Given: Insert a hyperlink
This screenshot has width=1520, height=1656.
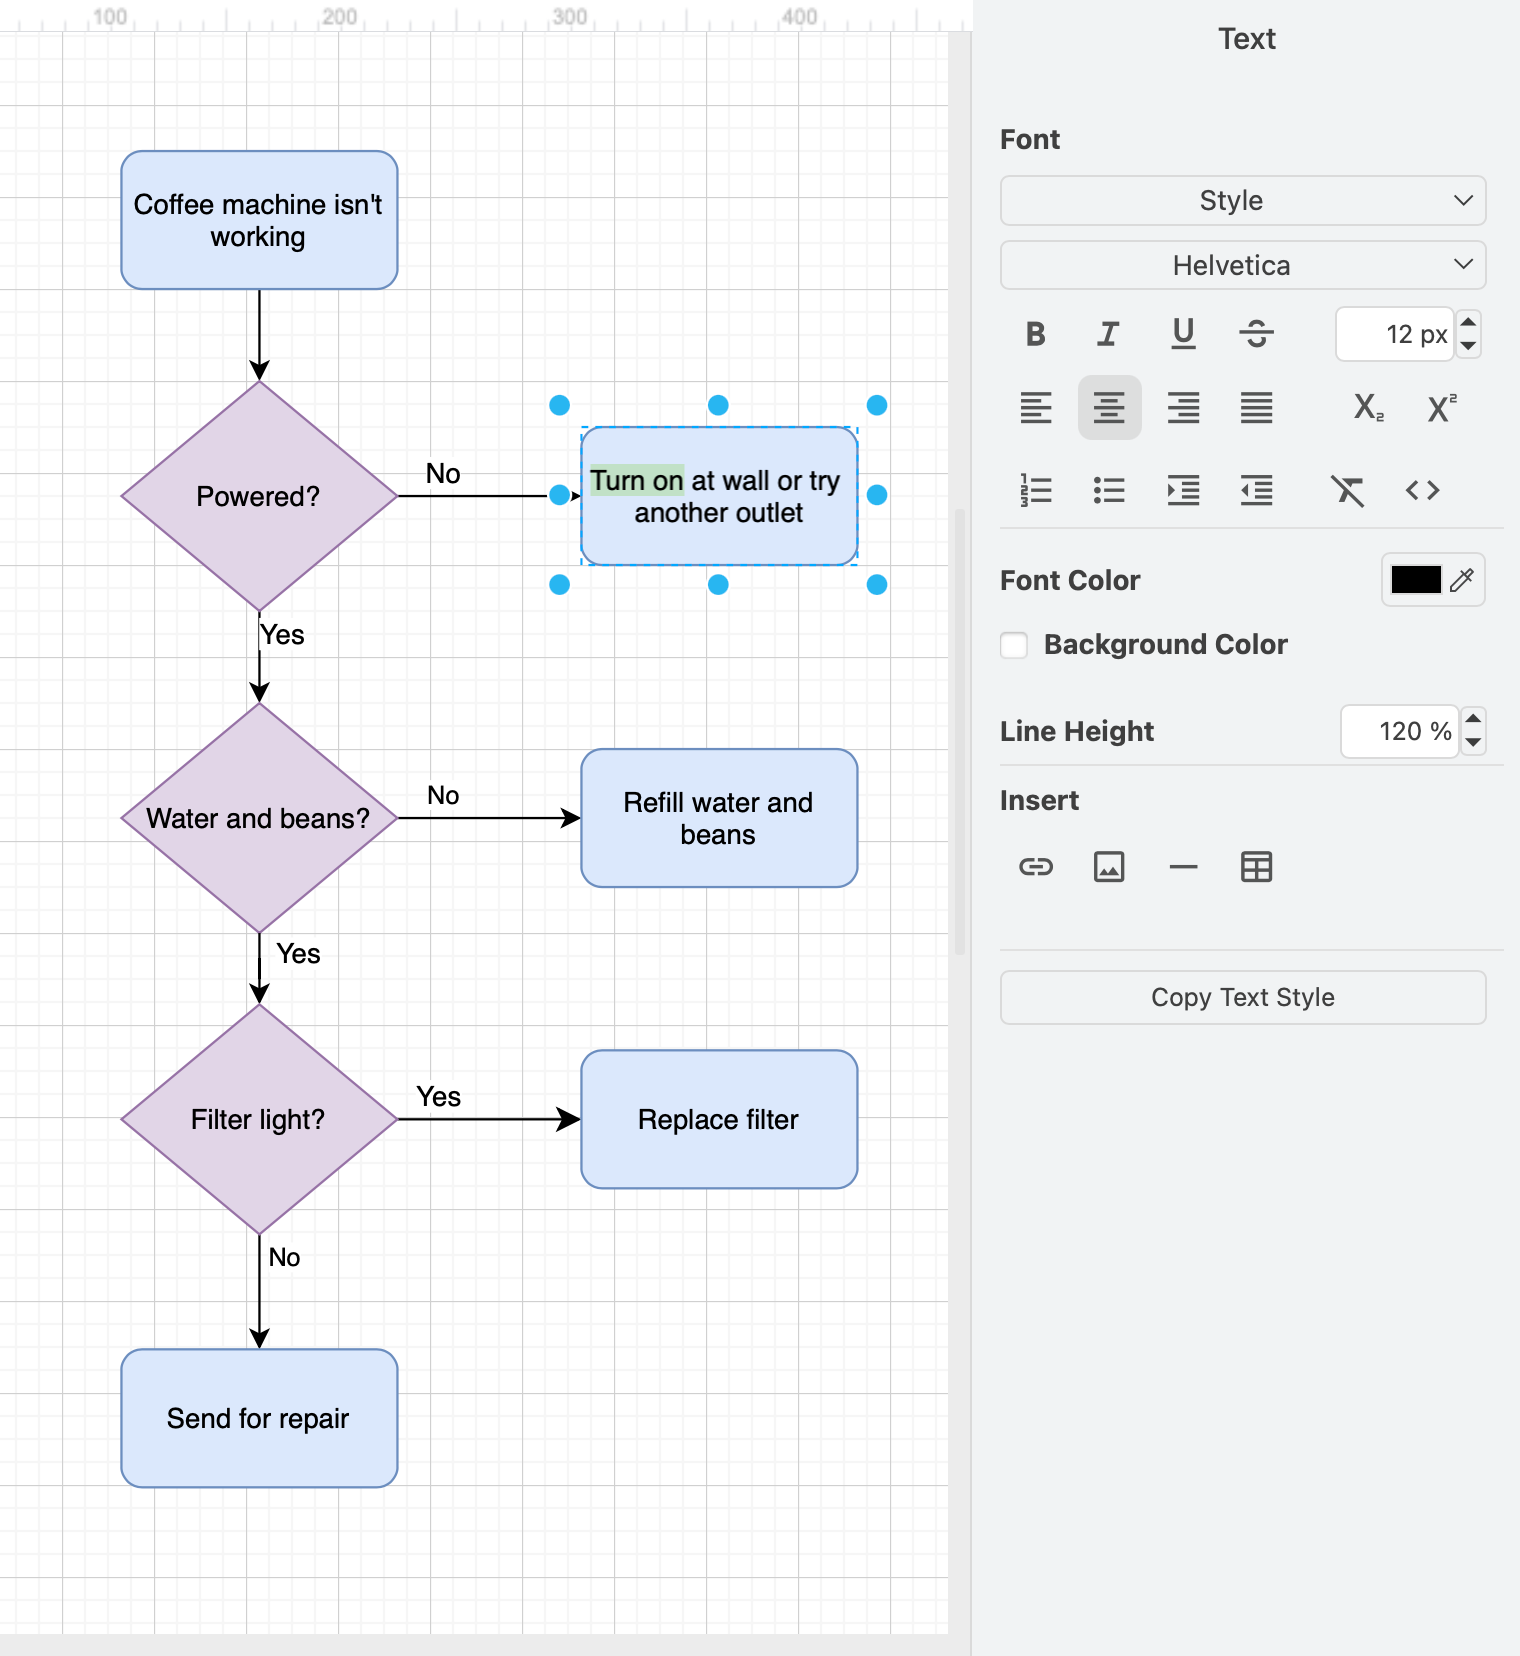Looking at the screenshot, I should click(x=1036, y=867).
